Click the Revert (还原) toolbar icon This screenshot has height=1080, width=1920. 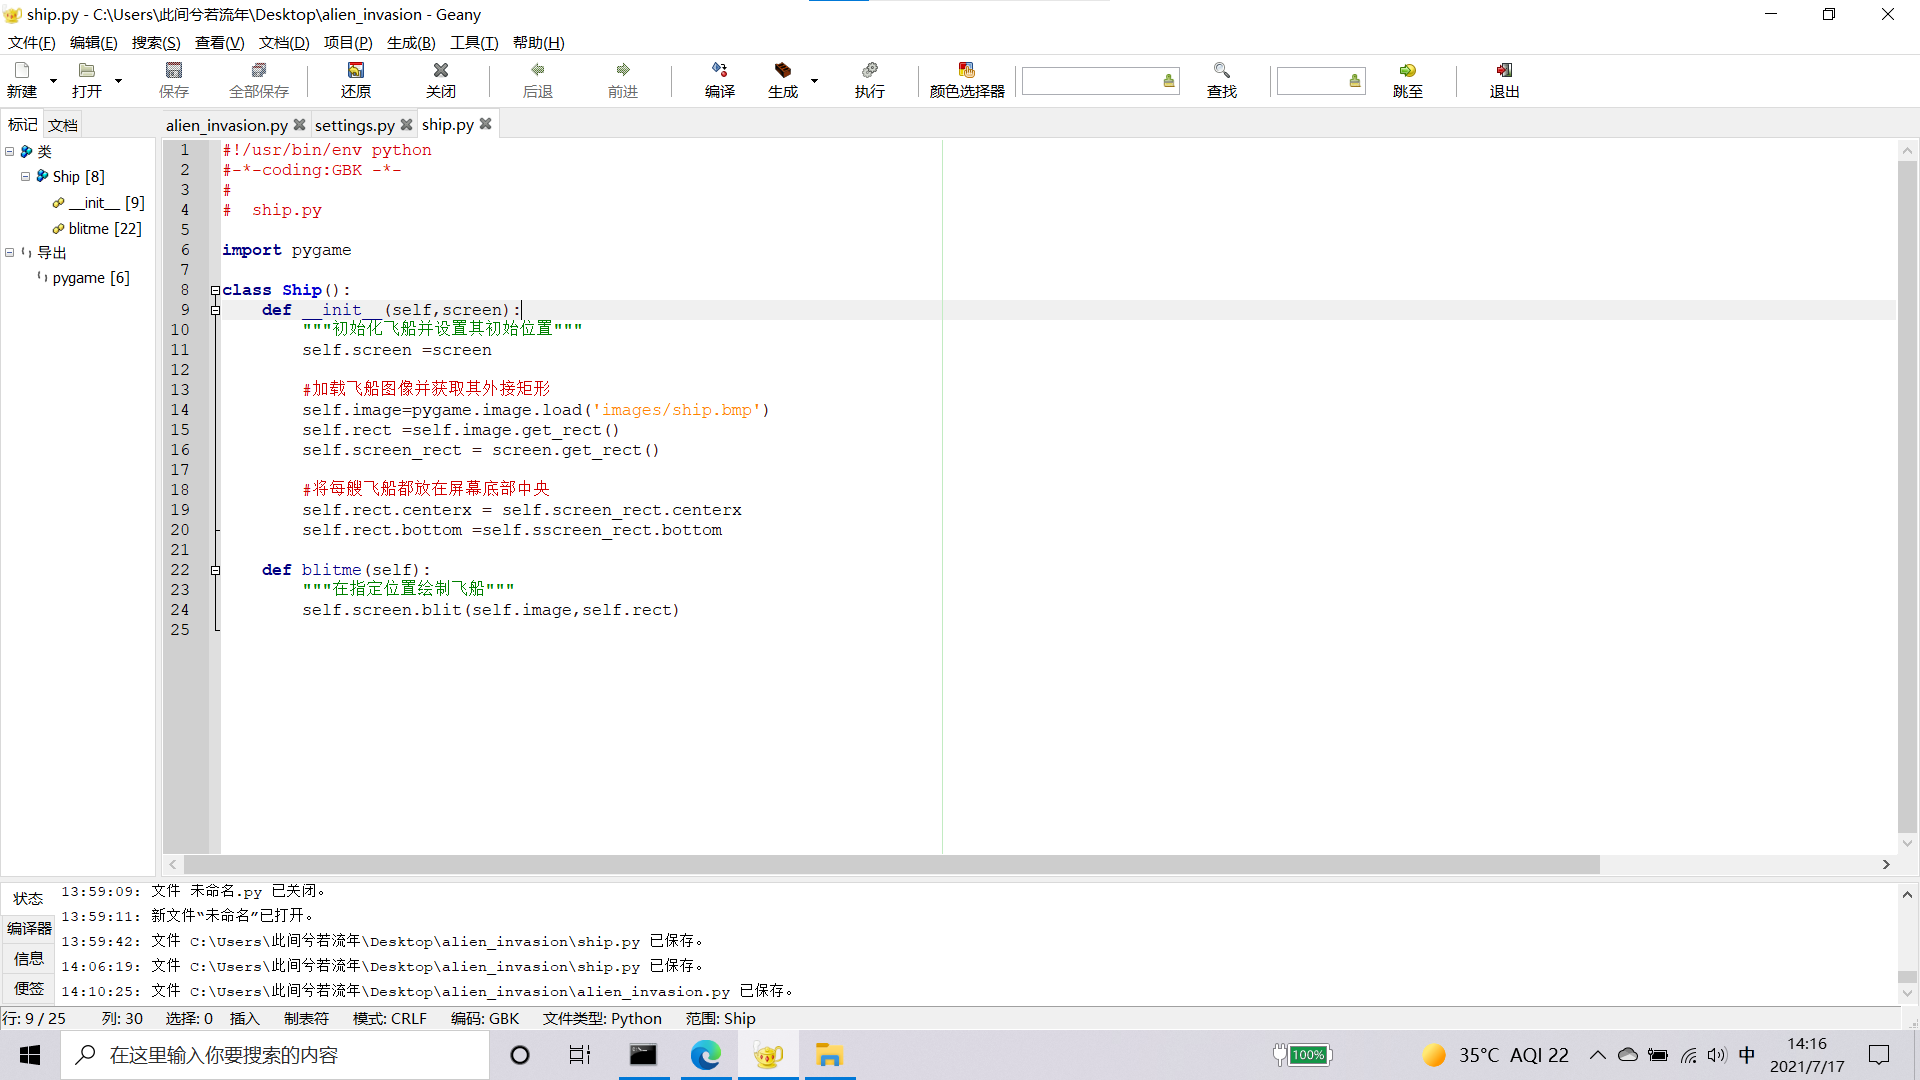click(x=355, y=70)
